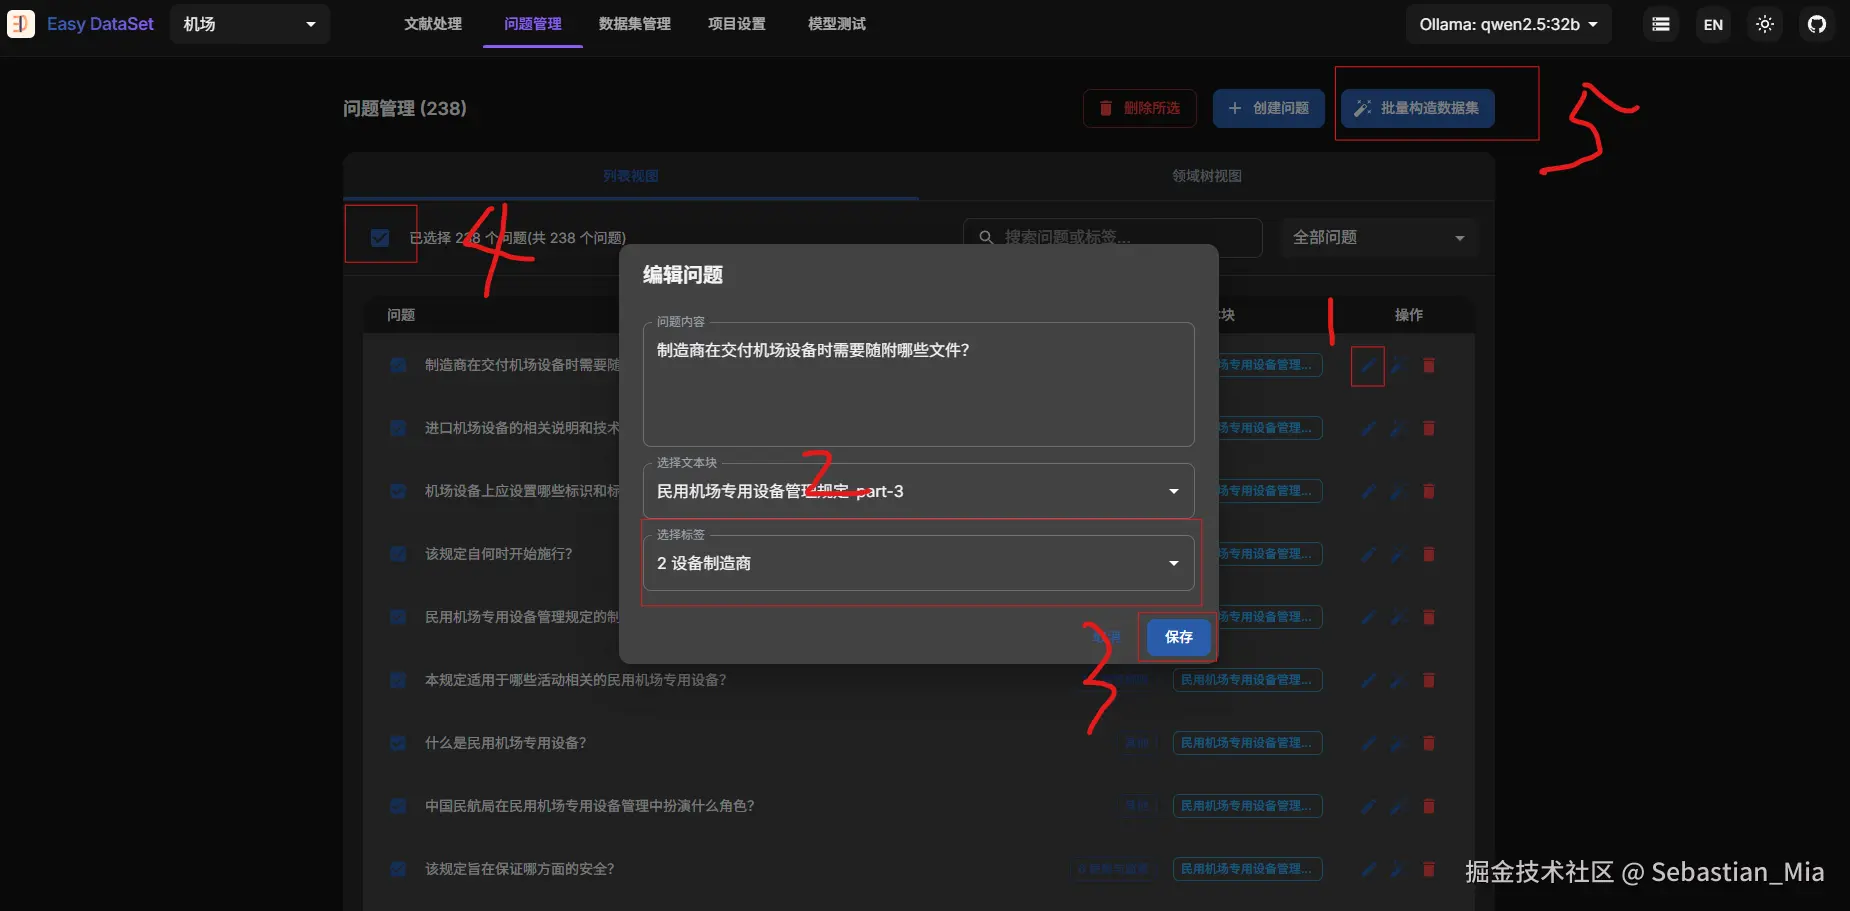
Task: Open the task list icon in the top bar
Action: click(x=1659, y=24)
